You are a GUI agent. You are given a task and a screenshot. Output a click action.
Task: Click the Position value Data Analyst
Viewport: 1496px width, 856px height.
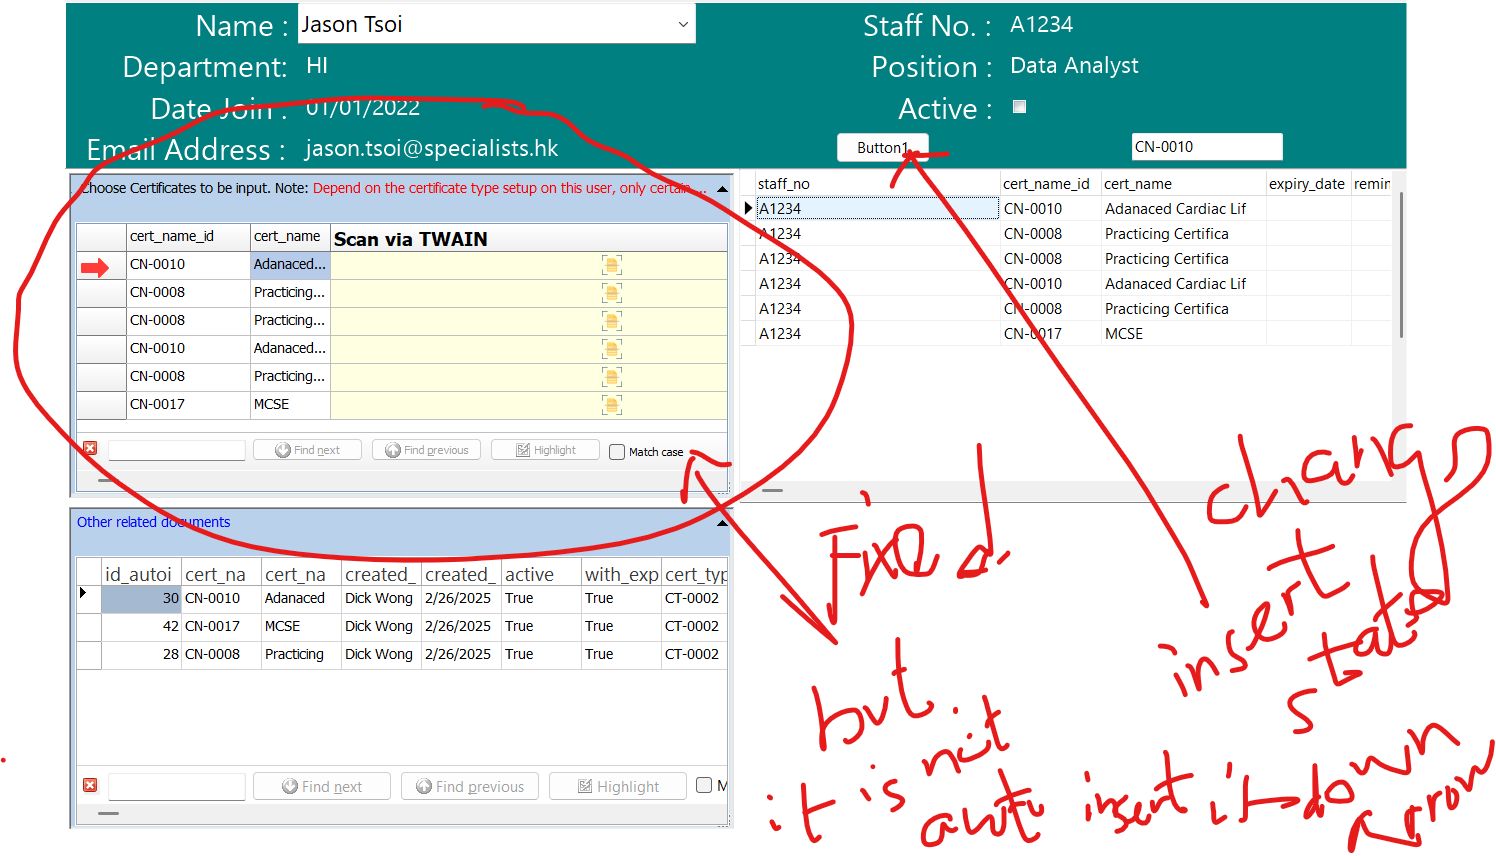[1074, 66]
